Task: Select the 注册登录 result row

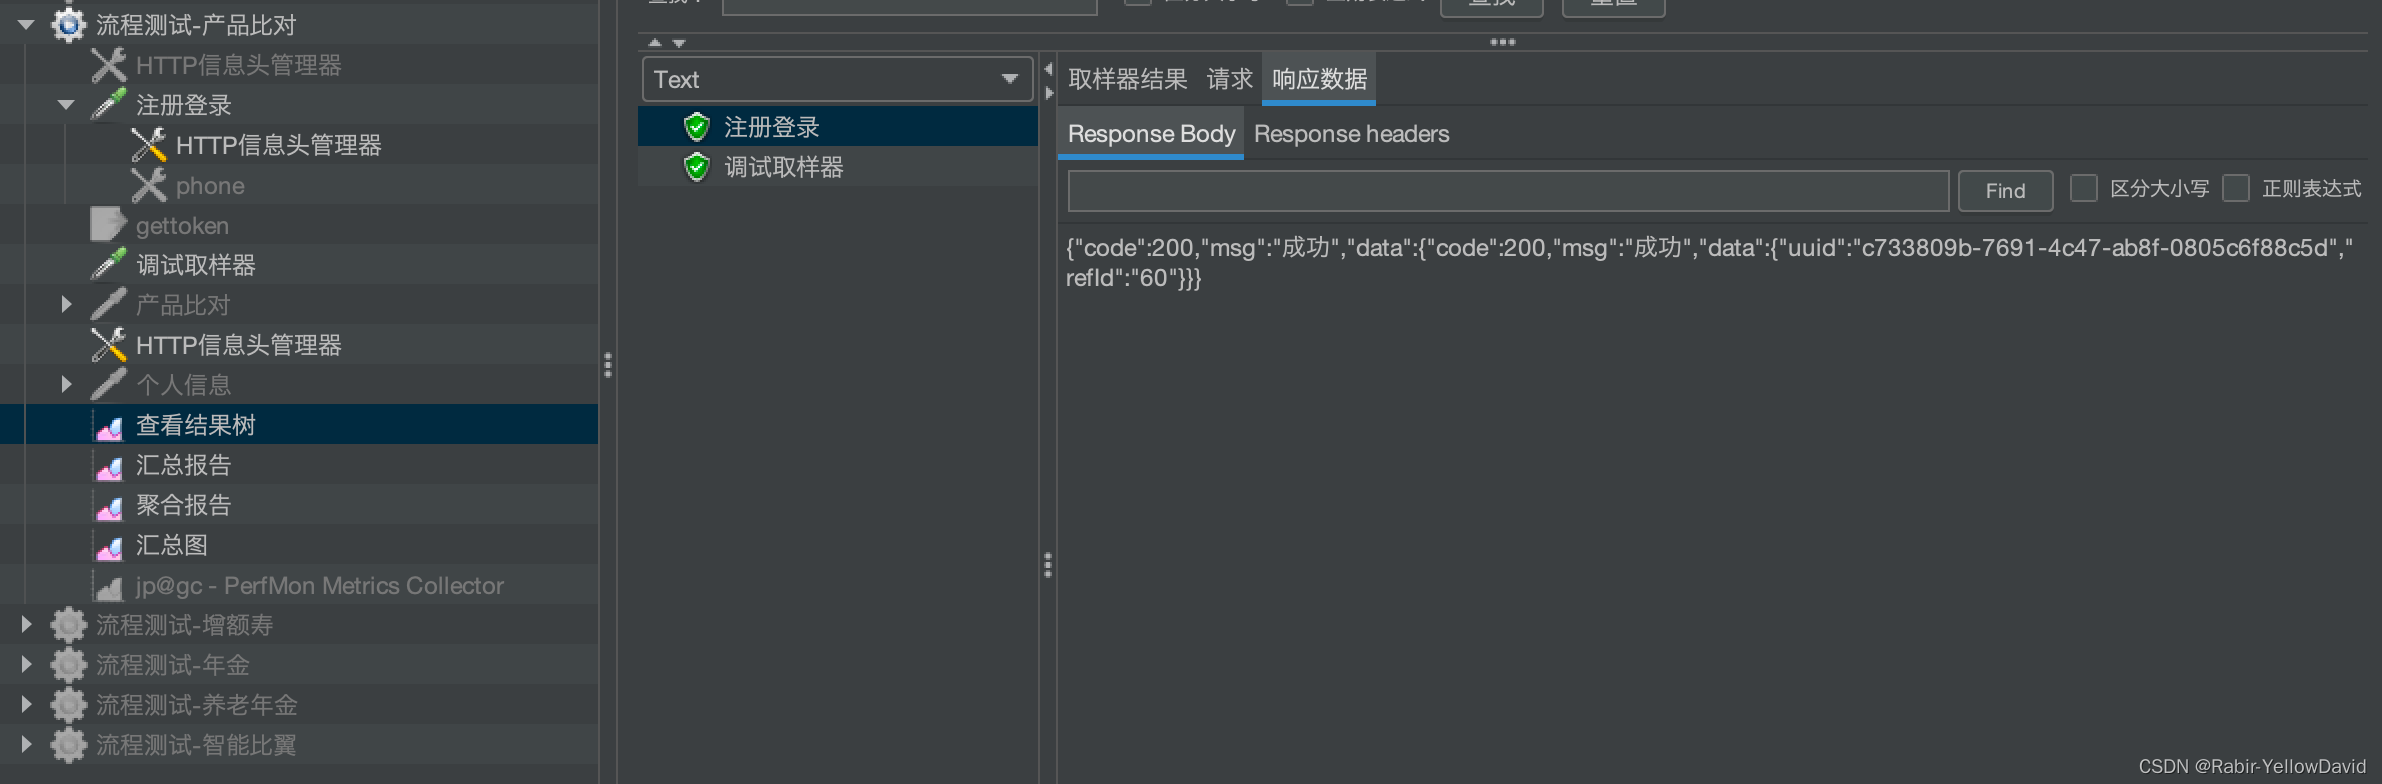Action: tap(838, 127)
